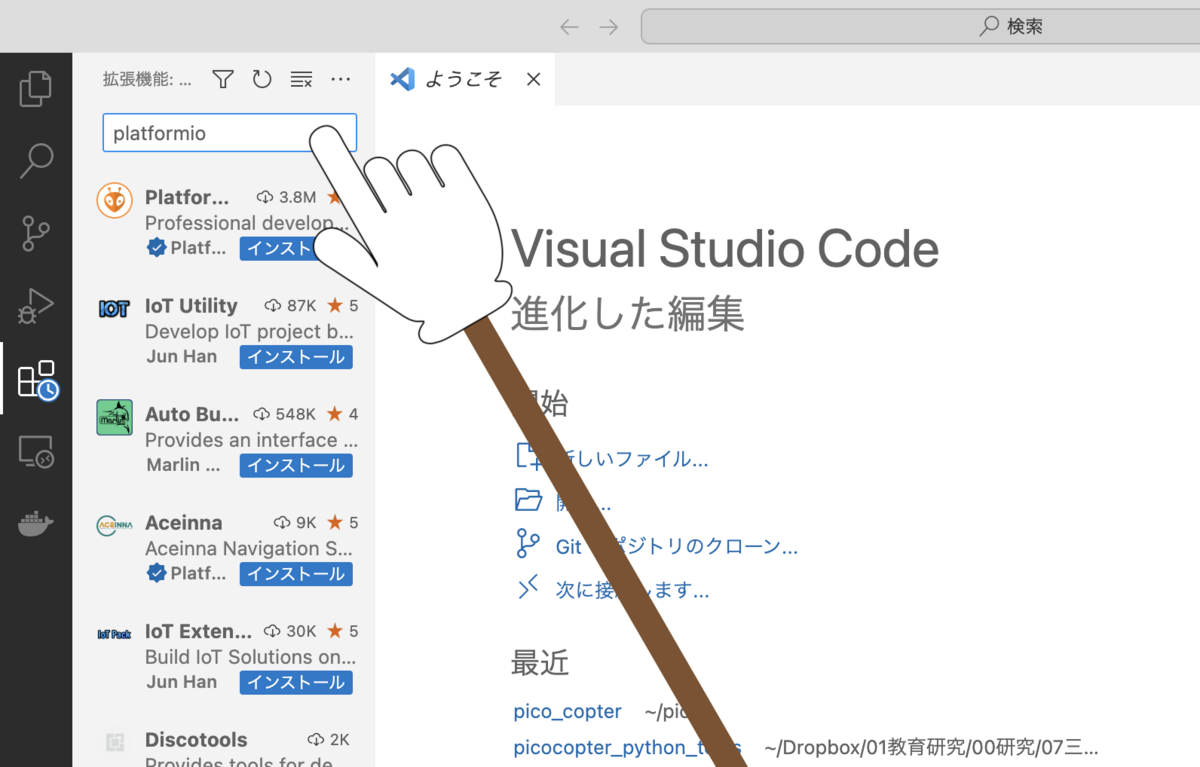Open the Extensions view
The image size is (1200, 767).
[36, 379]
